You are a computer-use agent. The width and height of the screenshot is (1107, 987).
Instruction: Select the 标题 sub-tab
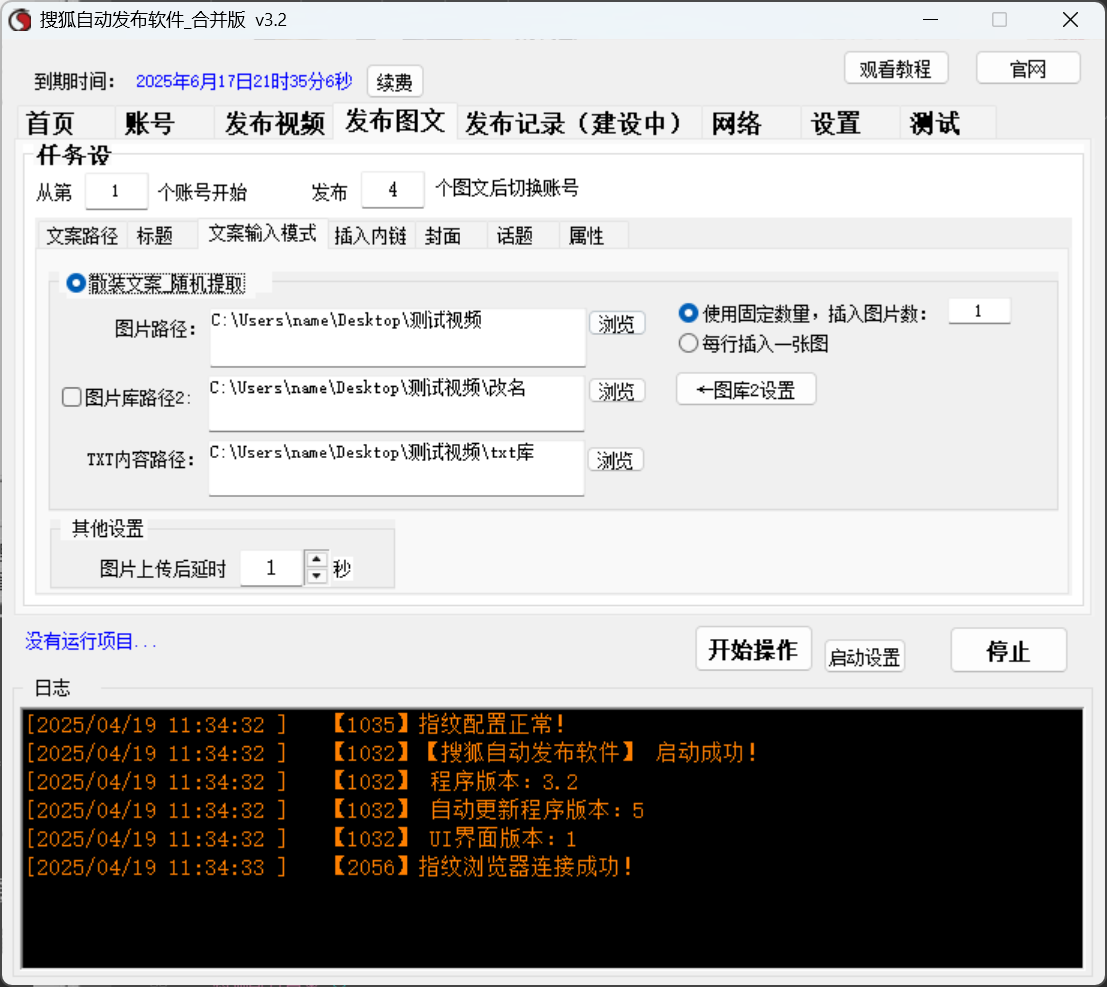[x=162, y=235]
